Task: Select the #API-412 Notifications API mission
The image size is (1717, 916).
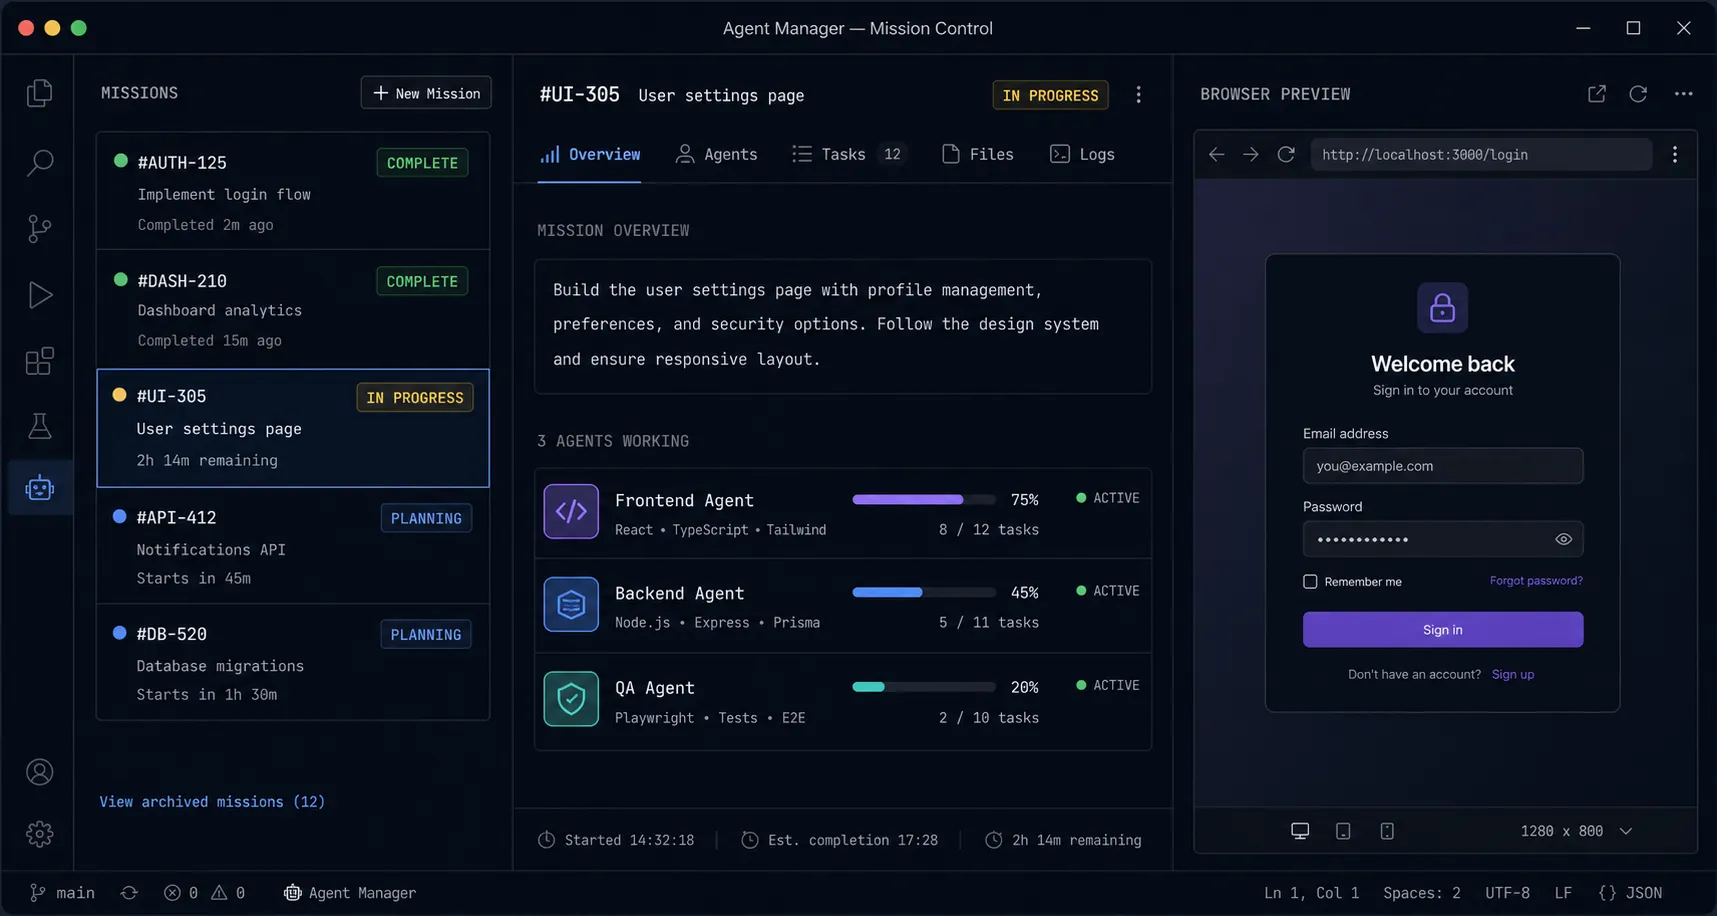Action: point(293,546)
